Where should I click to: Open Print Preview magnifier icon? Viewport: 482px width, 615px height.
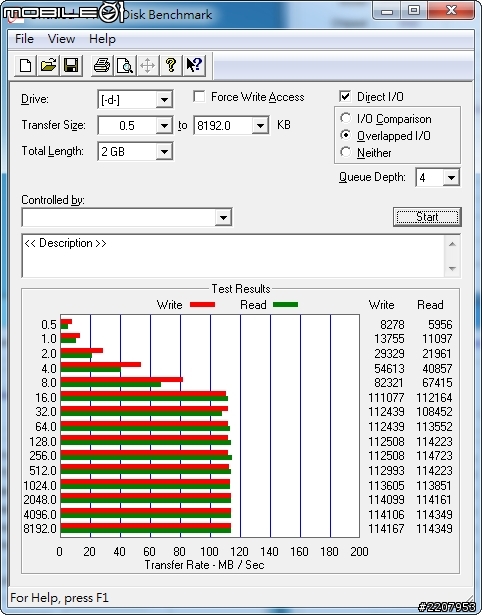(125, 65)
